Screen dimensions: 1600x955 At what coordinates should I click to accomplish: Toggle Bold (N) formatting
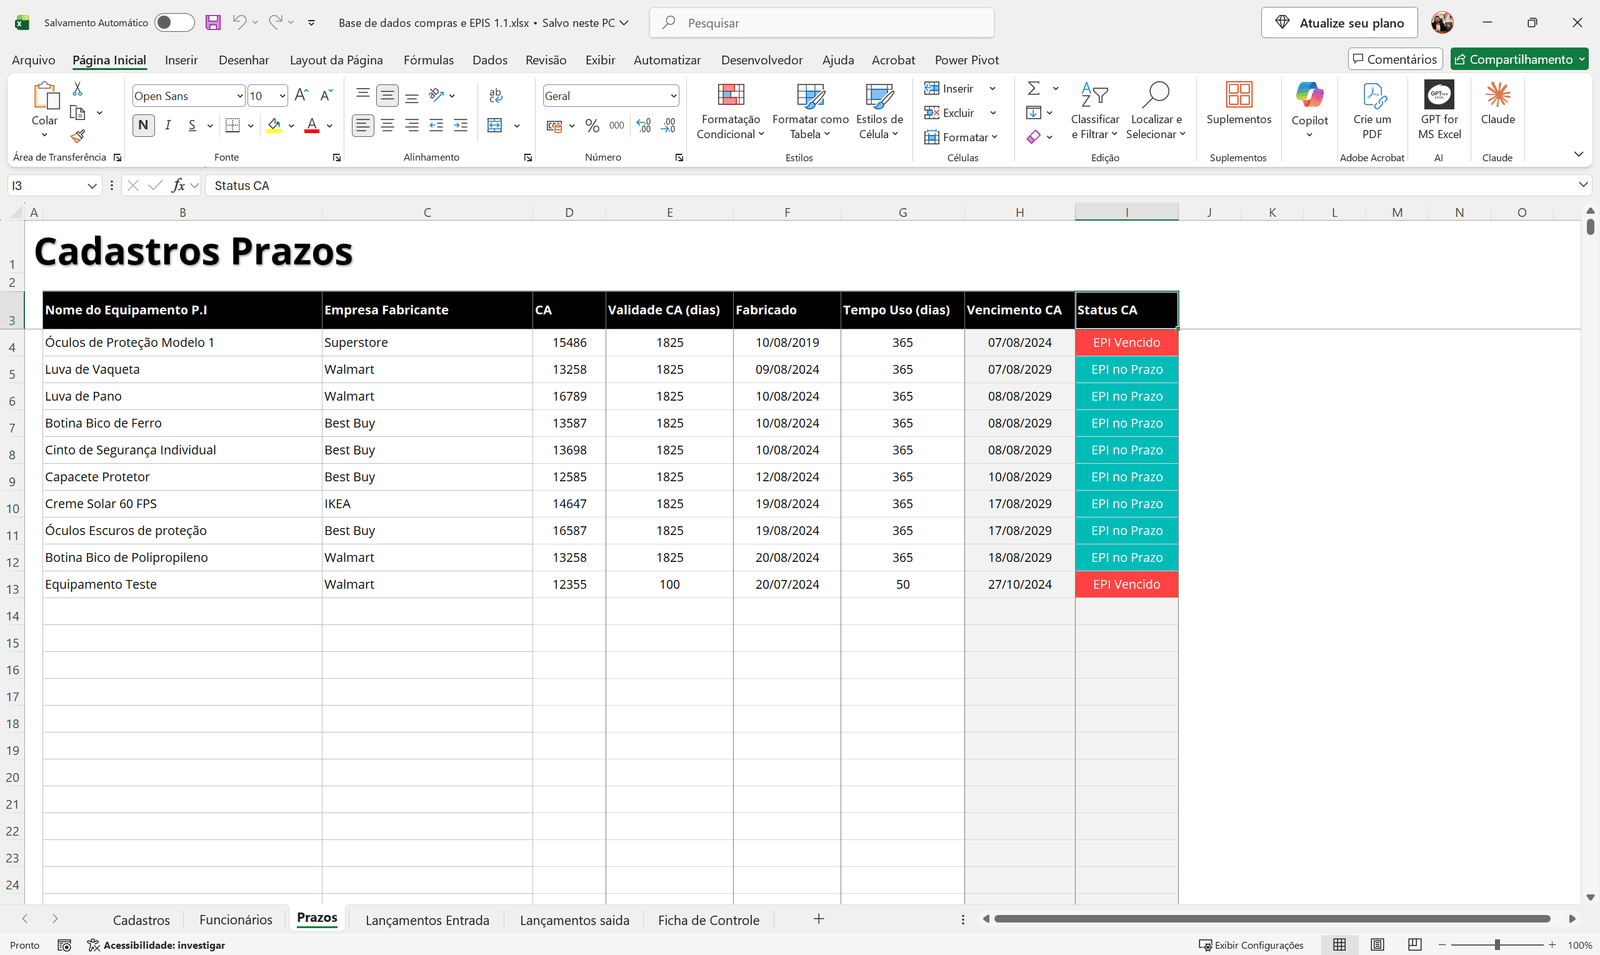pyautogui.click(x=143, y=126)
